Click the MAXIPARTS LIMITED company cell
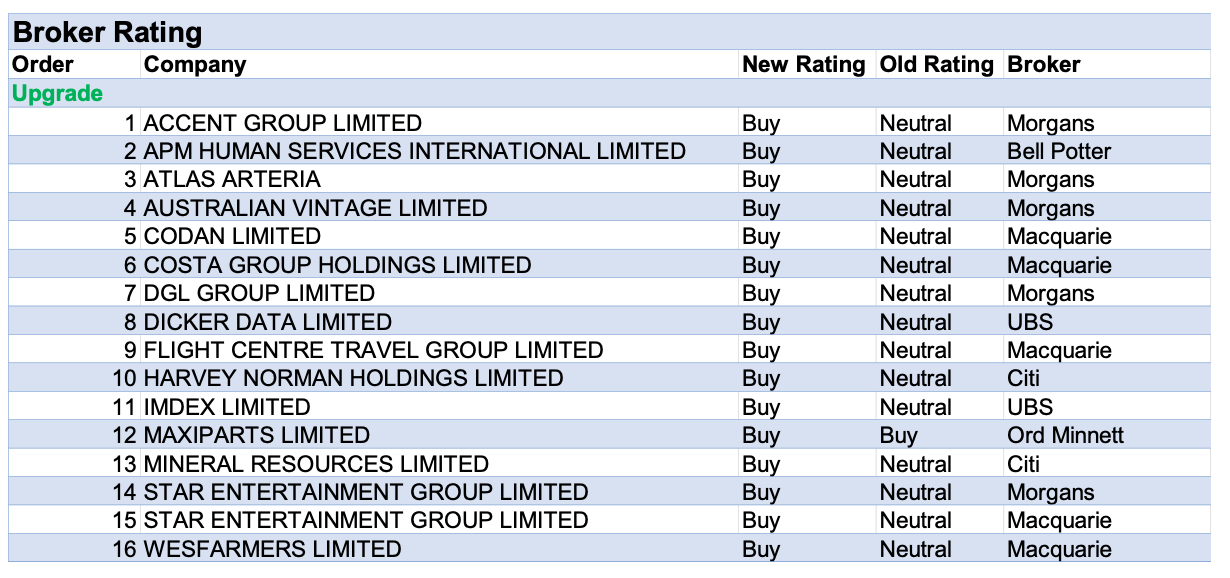 pos(257,436)
